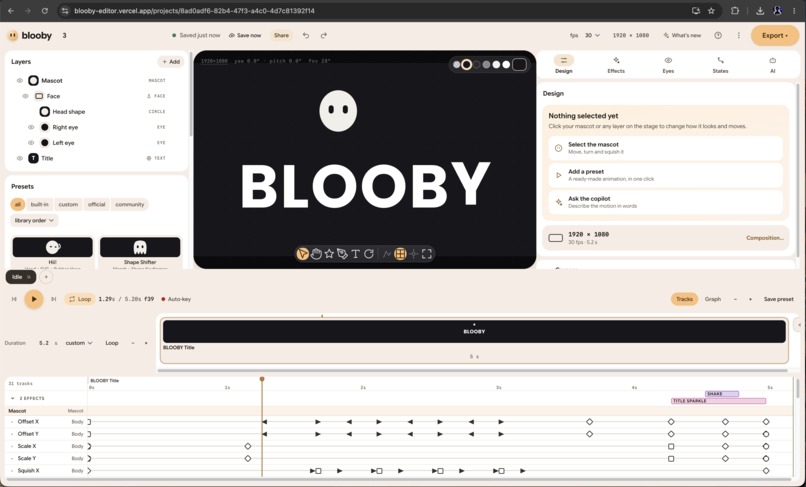Screen dimensions: 806x487
Task: Toggle the motion path curve tool
Action: (x=387, y=254)
